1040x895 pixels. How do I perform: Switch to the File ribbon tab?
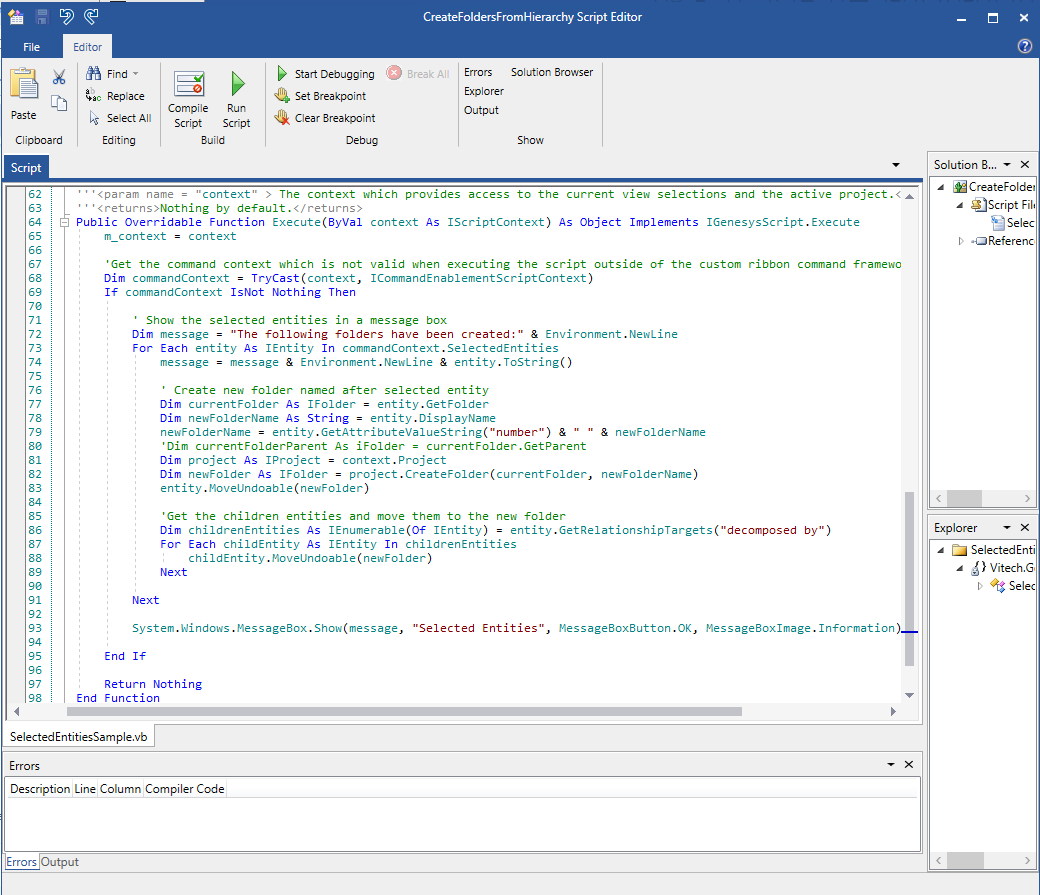pos(31,46)
